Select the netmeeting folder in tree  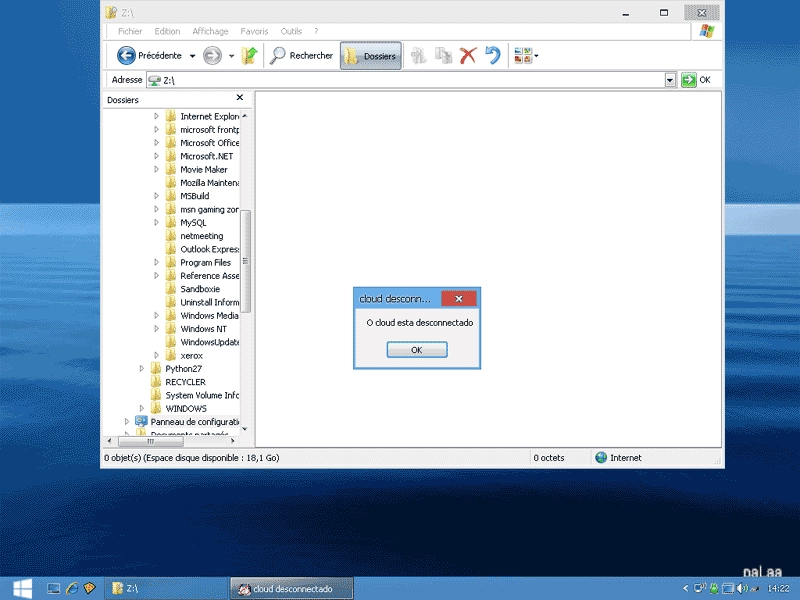pos(202,236)
